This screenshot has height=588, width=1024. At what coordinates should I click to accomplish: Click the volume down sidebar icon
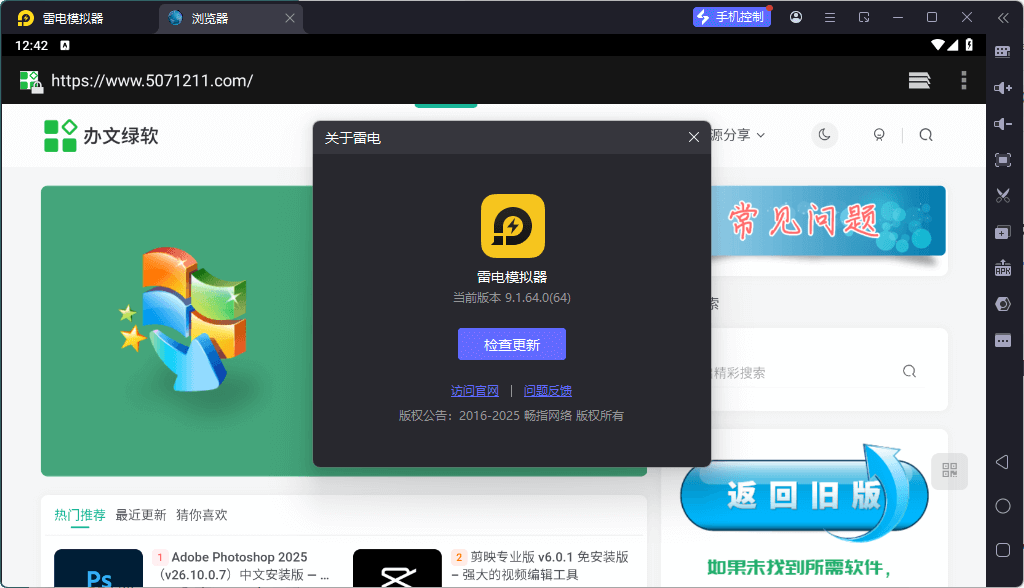tap(1002, 124)
